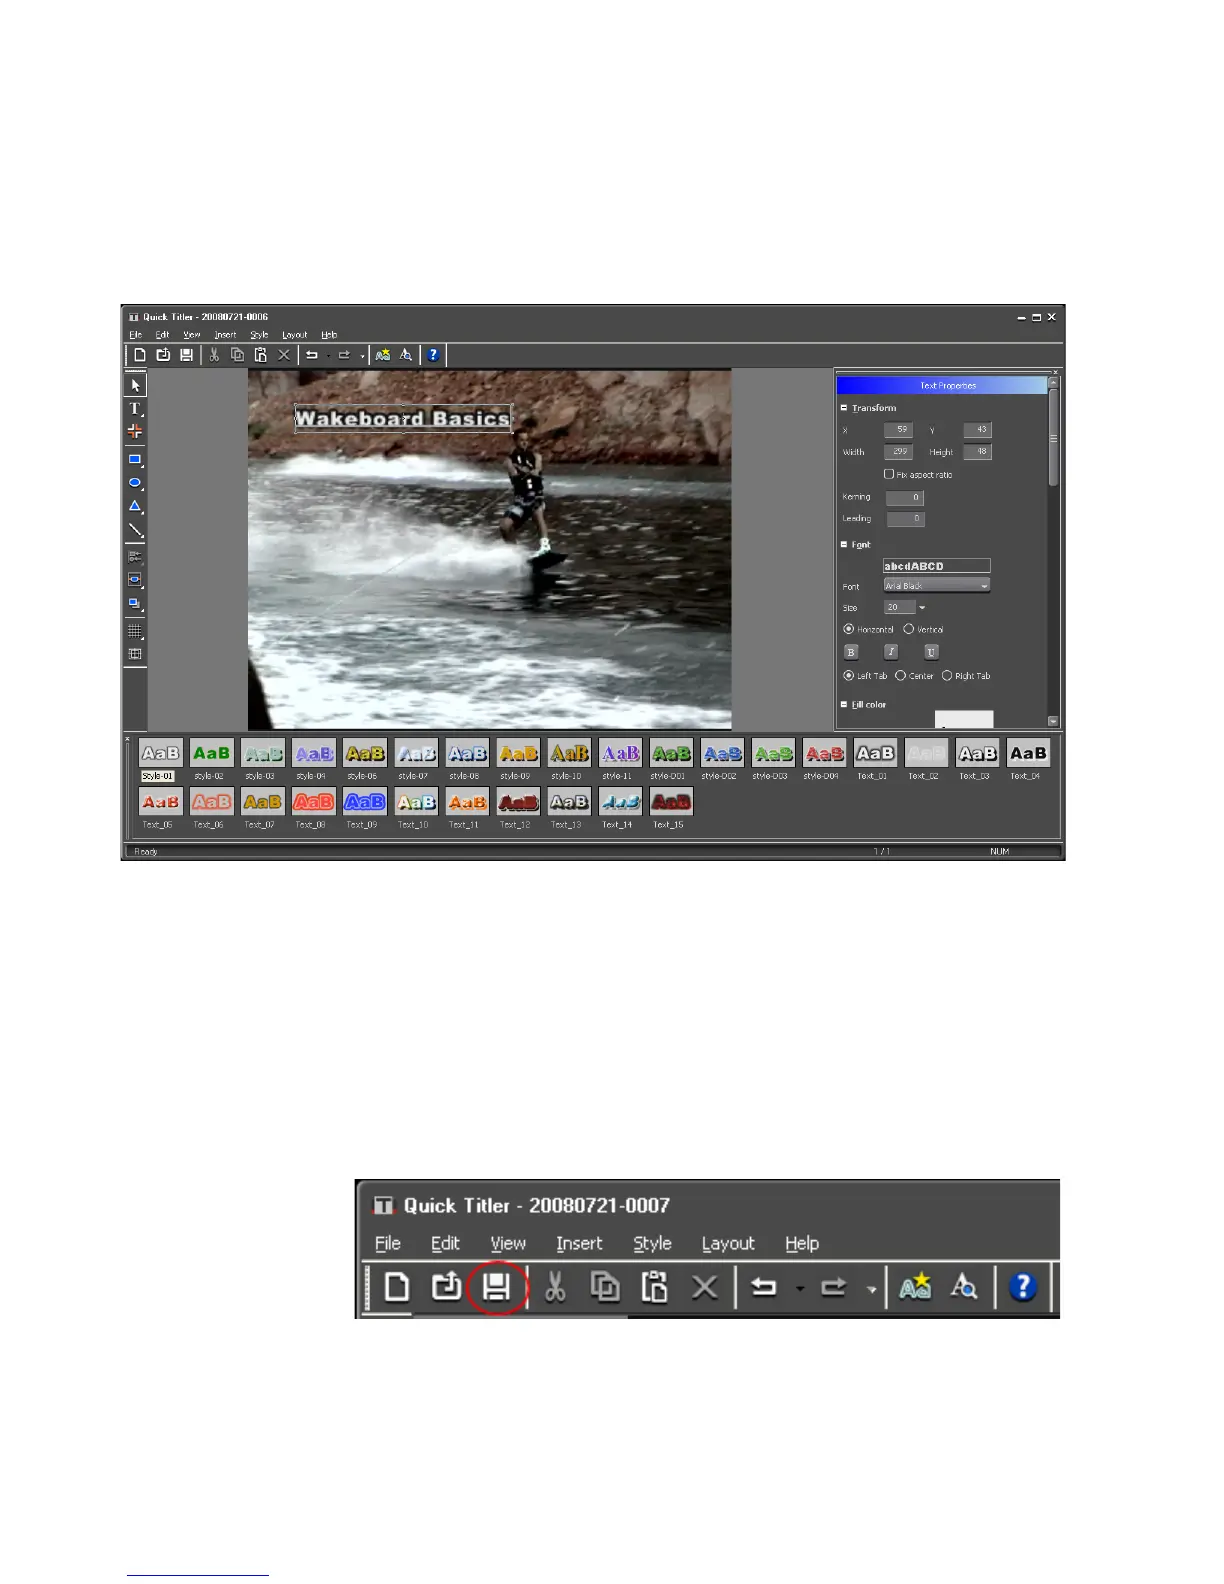Toggle Bold B button in Text Properties
Image resolution: width=1224 pixels, height=1584 pixels.
coord(851,652)
